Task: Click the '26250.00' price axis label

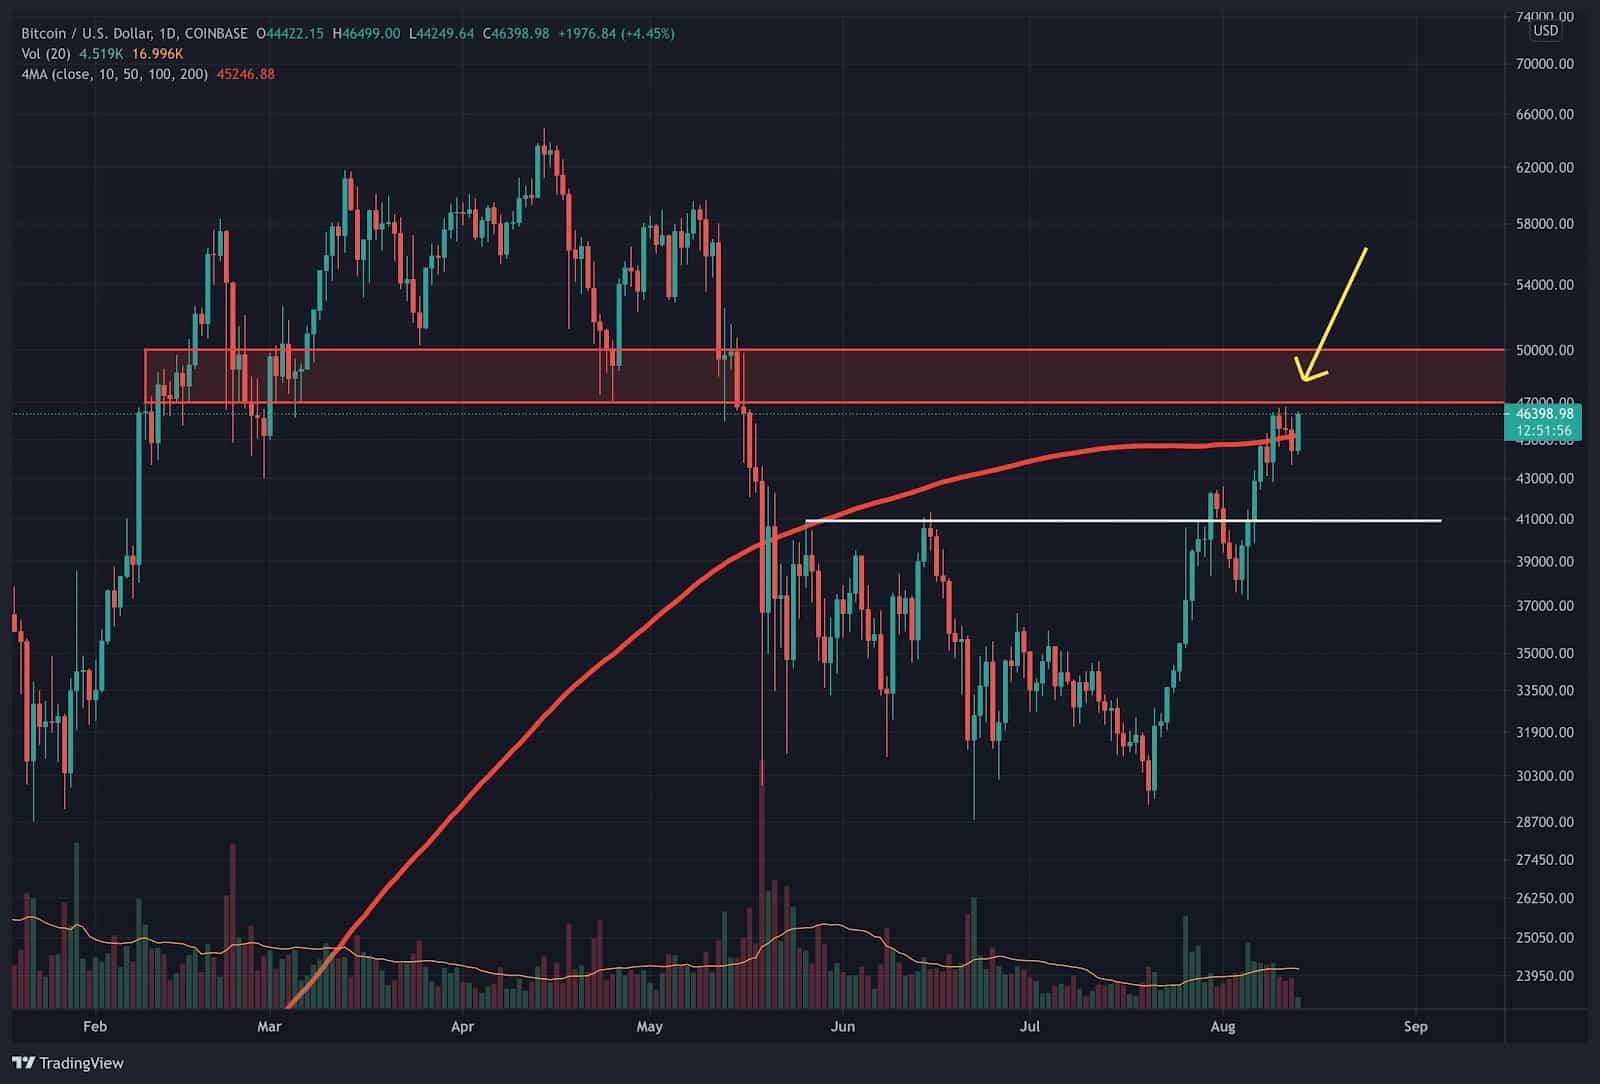Action: click(x=1544, y=899)
